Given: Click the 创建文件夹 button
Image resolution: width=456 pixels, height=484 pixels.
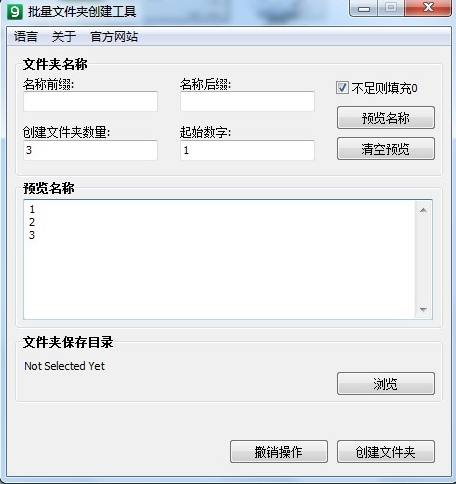Looking at the screenshot, I should click(x=386, y=452).
